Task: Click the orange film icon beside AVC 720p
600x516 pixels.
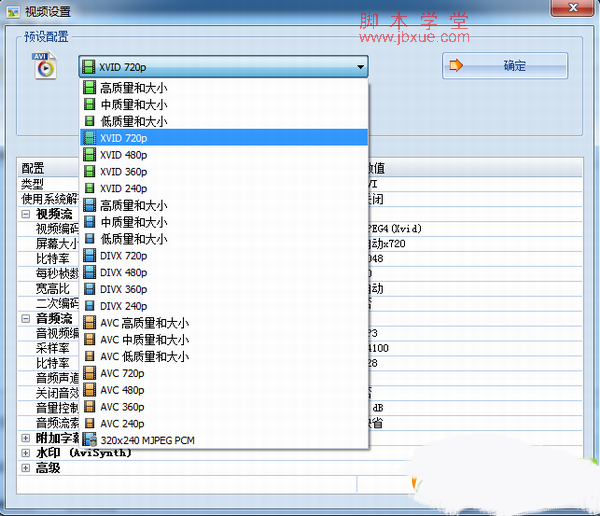Action: (x=89, y=373)
